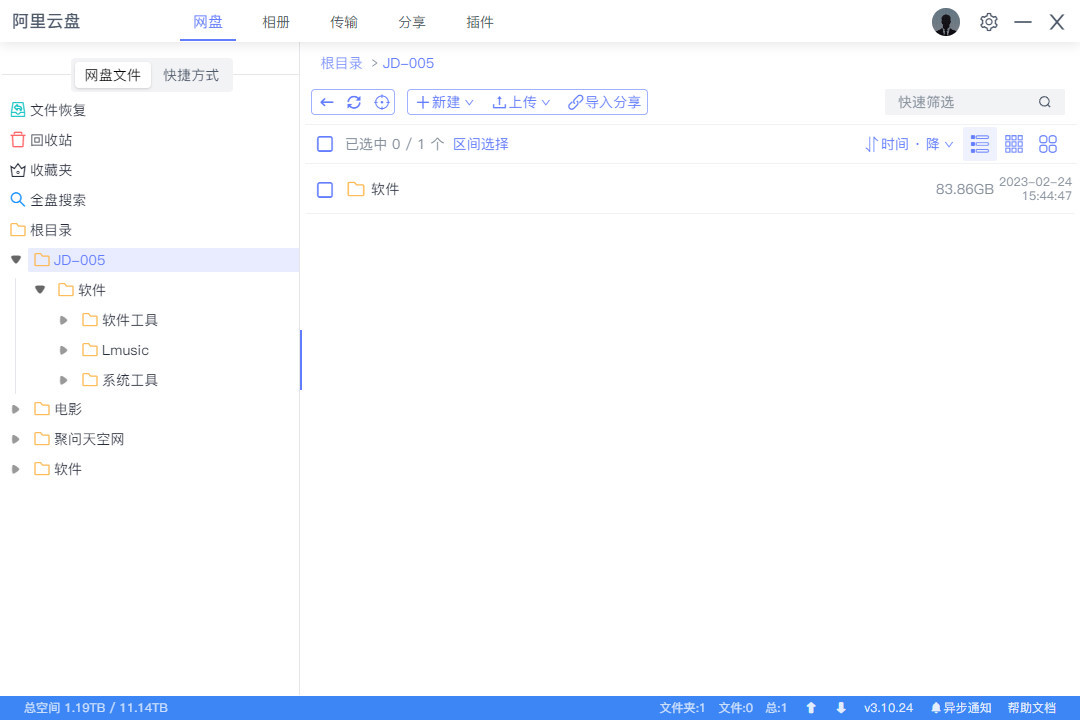Refresh the file list
Image resolution: width=1080 pixels, height=720 pixels.
[x=354, y=103]
